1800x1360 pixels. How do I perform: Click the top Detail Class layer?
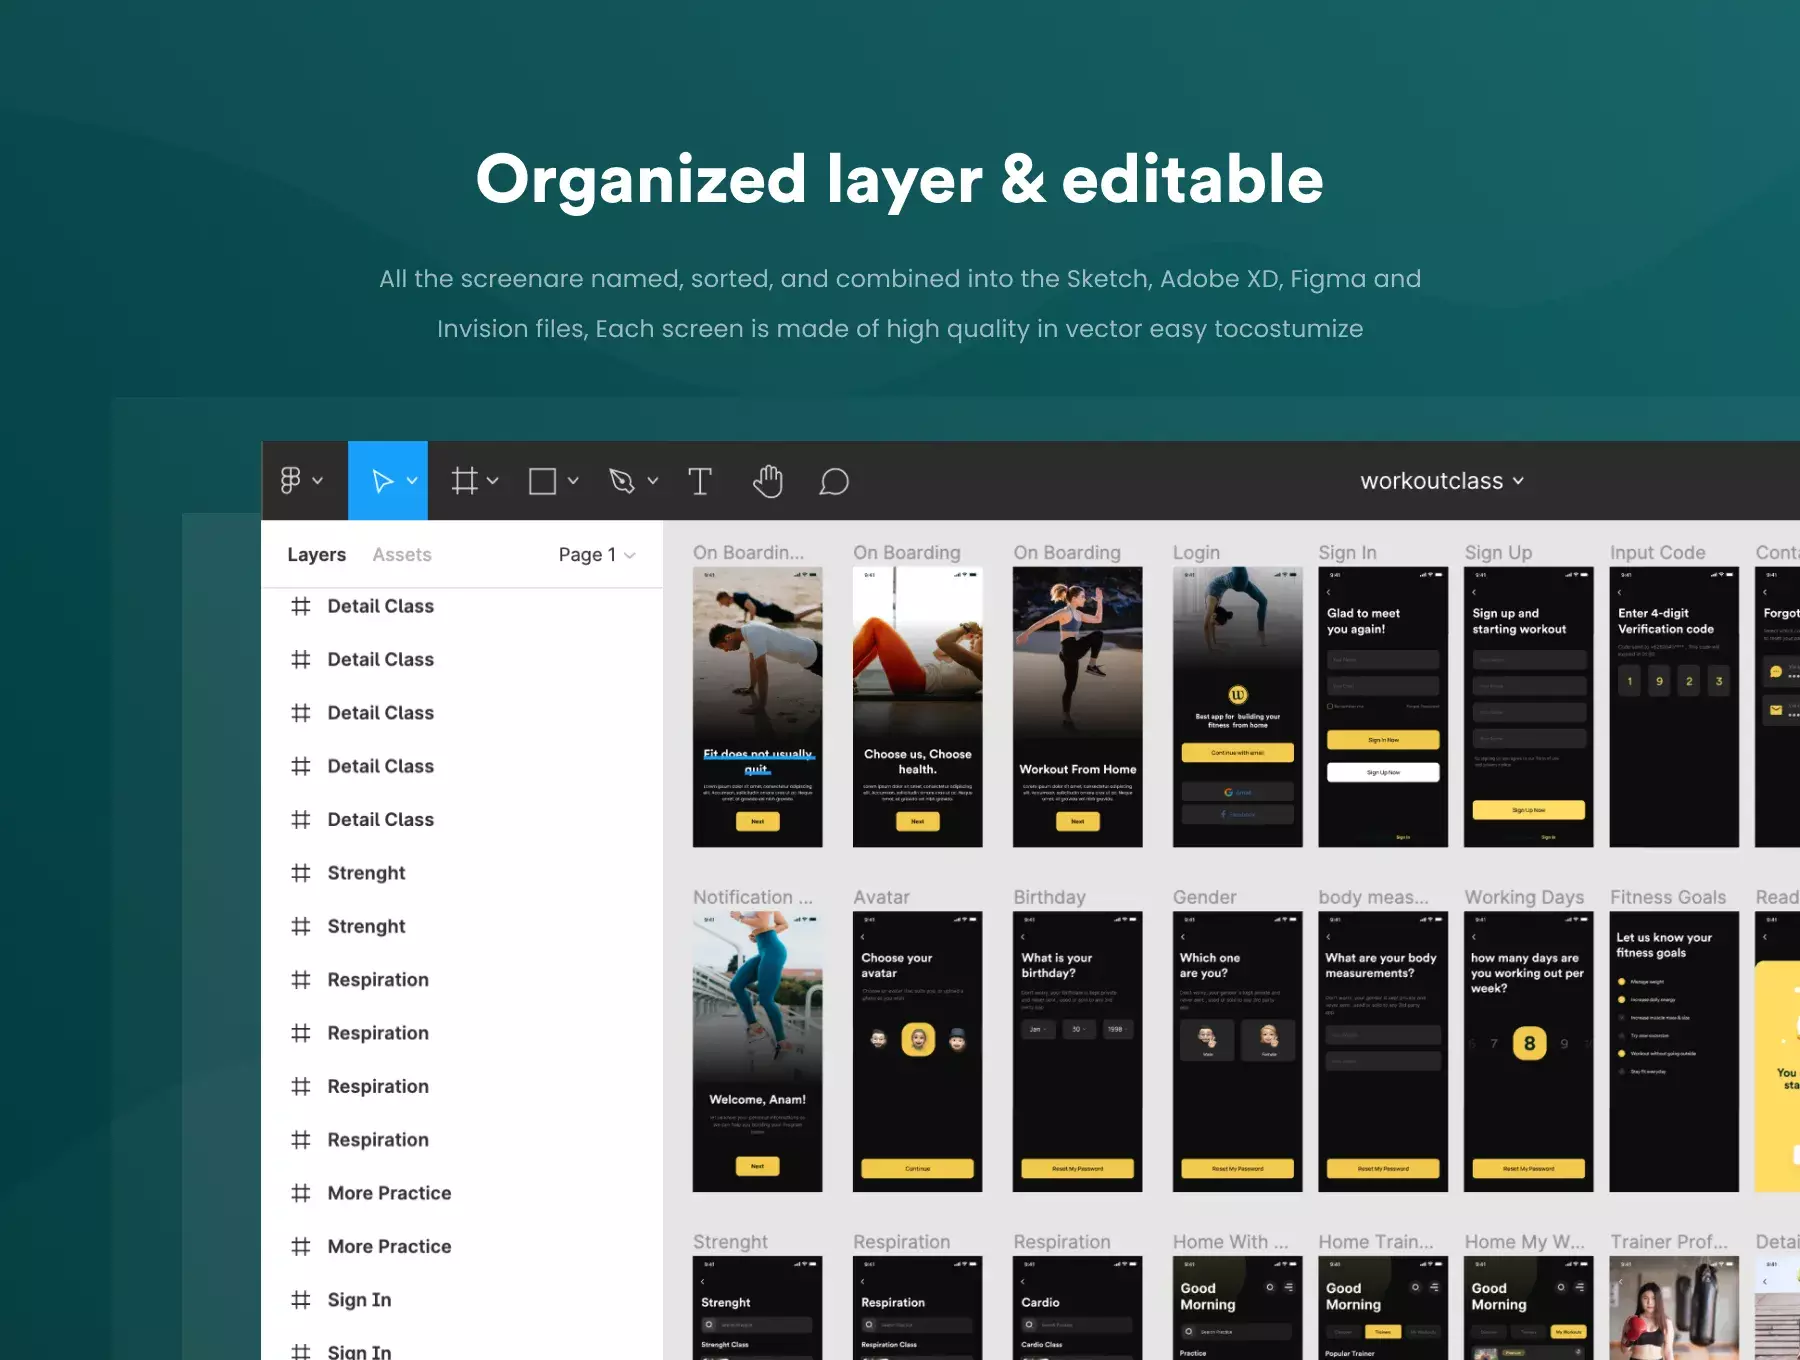[x=380, y=606]
